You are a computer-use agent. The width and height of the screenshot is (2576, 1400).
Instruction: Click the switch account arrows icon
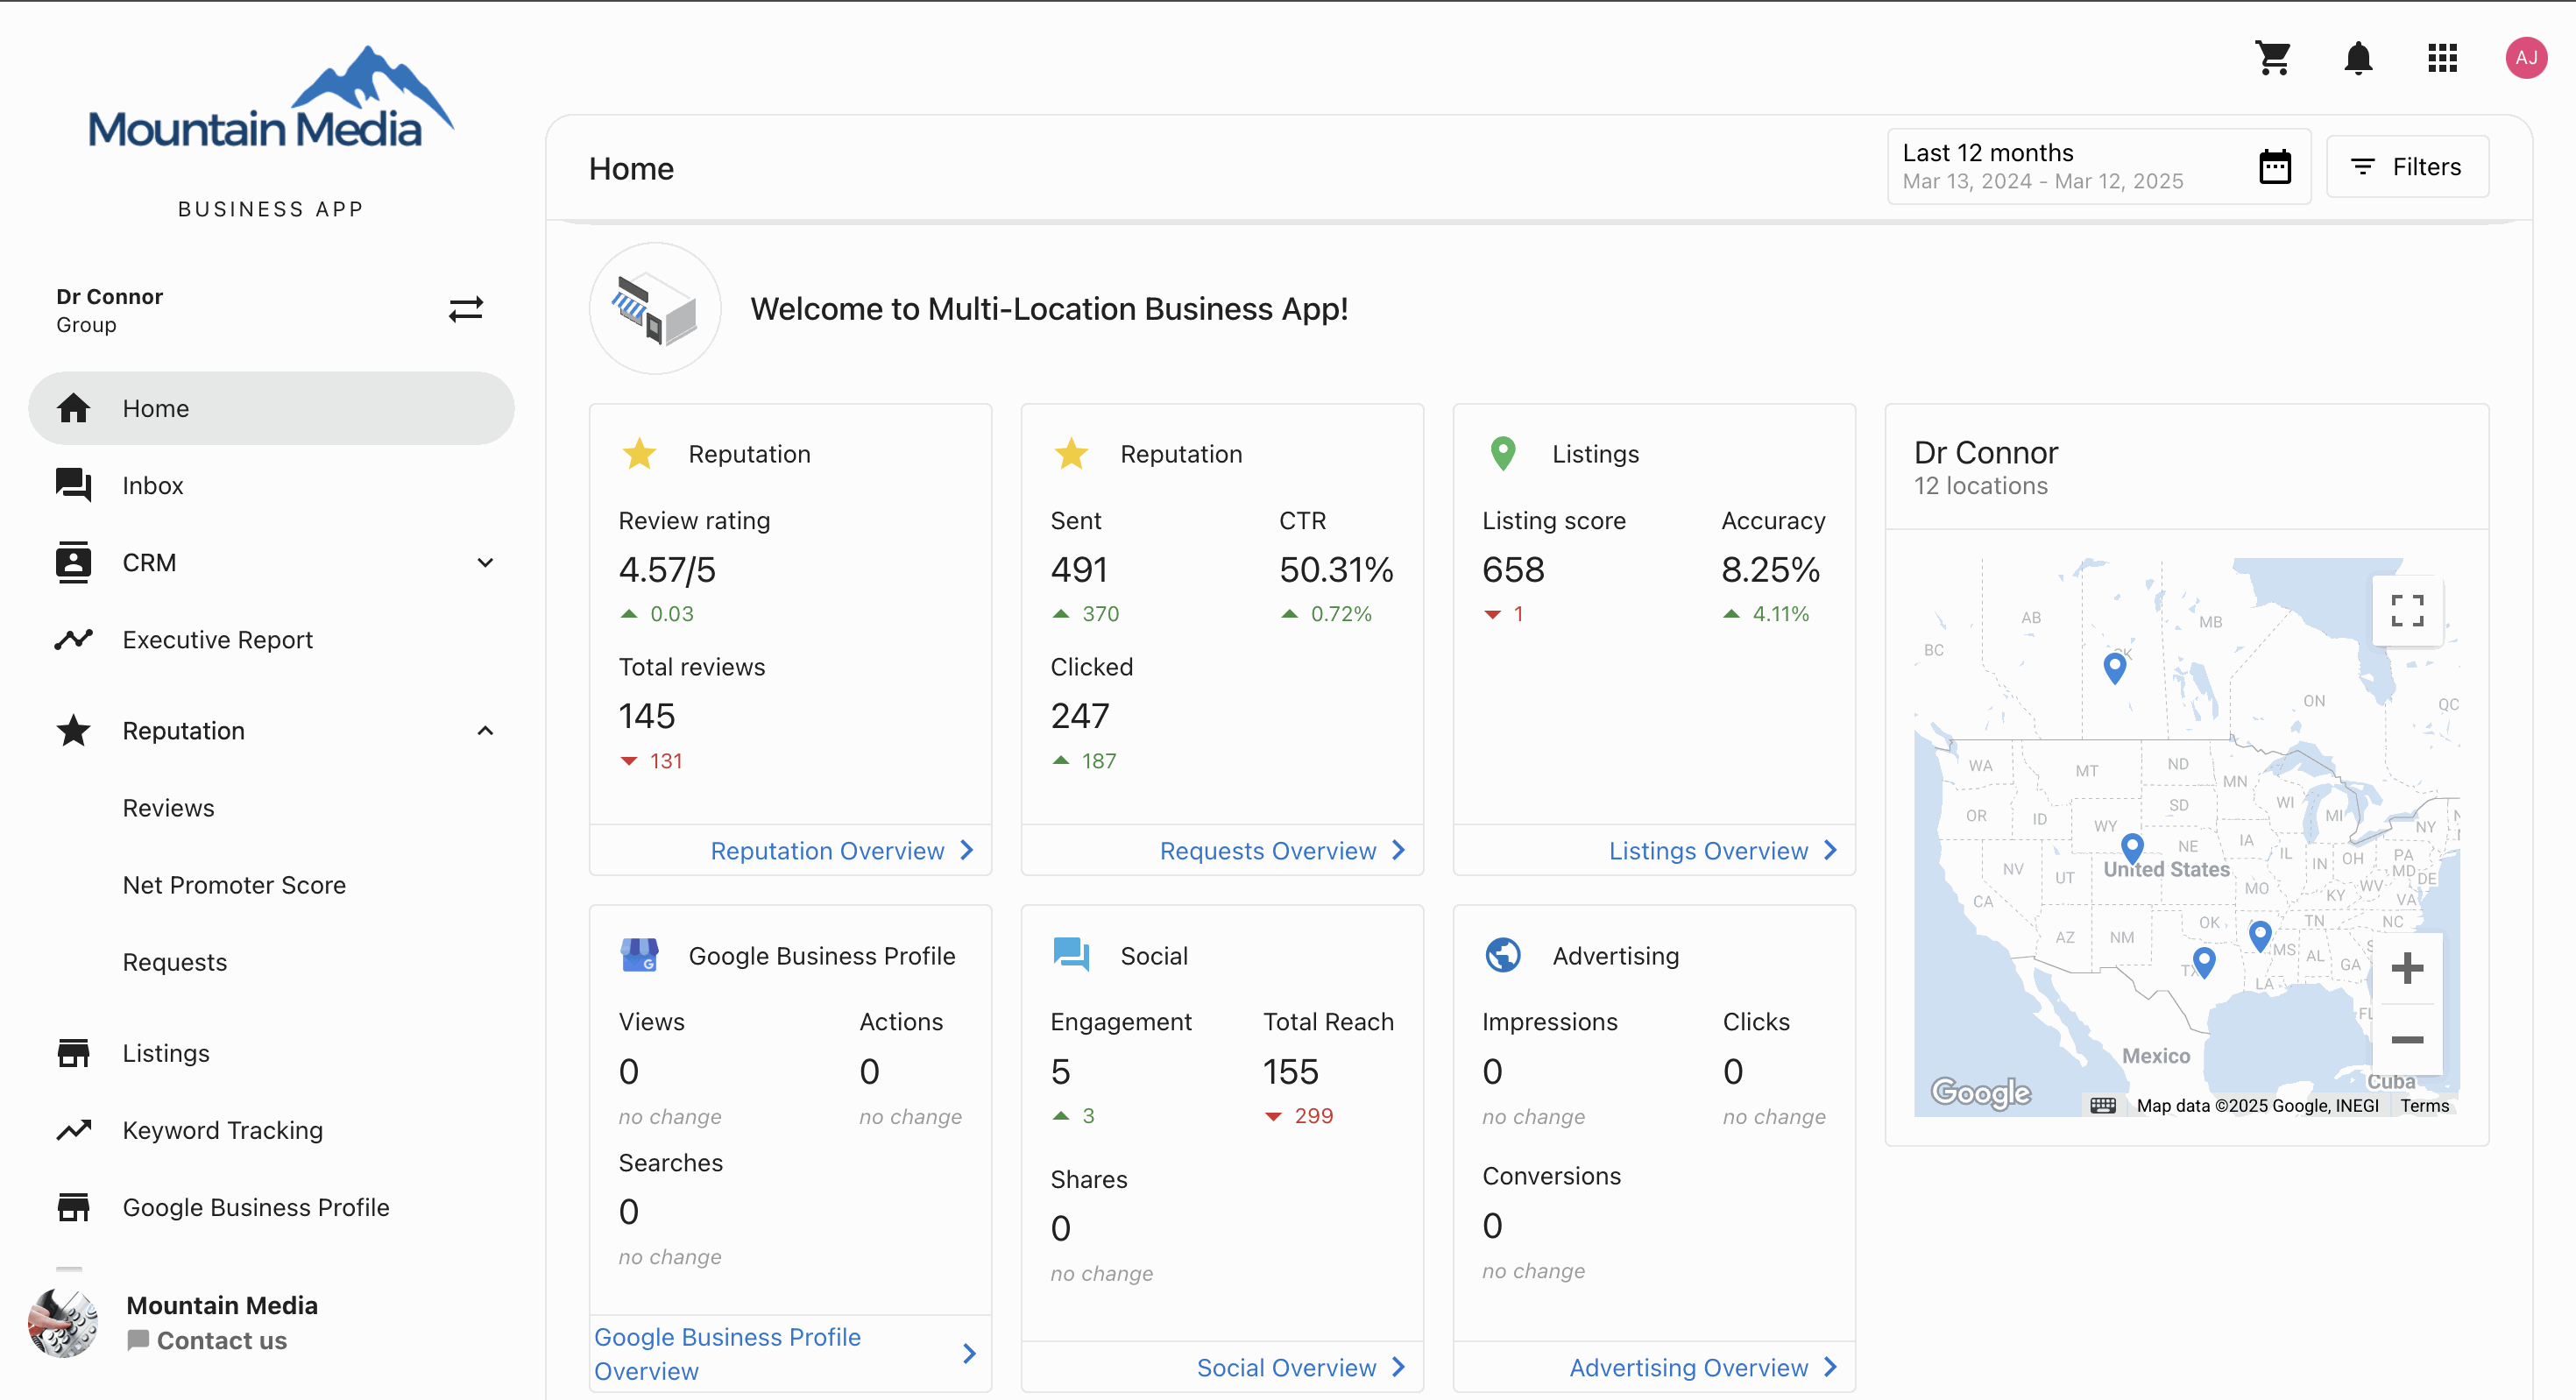(466, 309)
